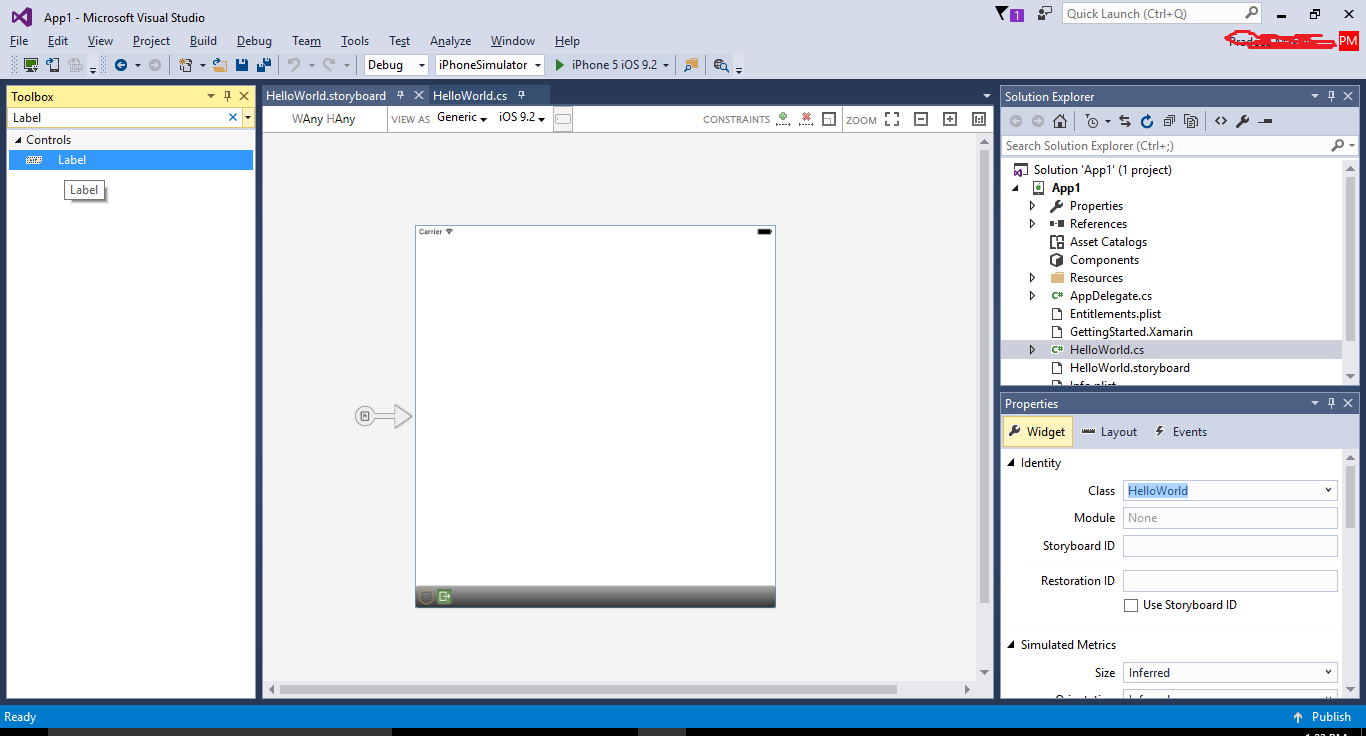Click the Storyboard ID input field

tap(1230, 546)
